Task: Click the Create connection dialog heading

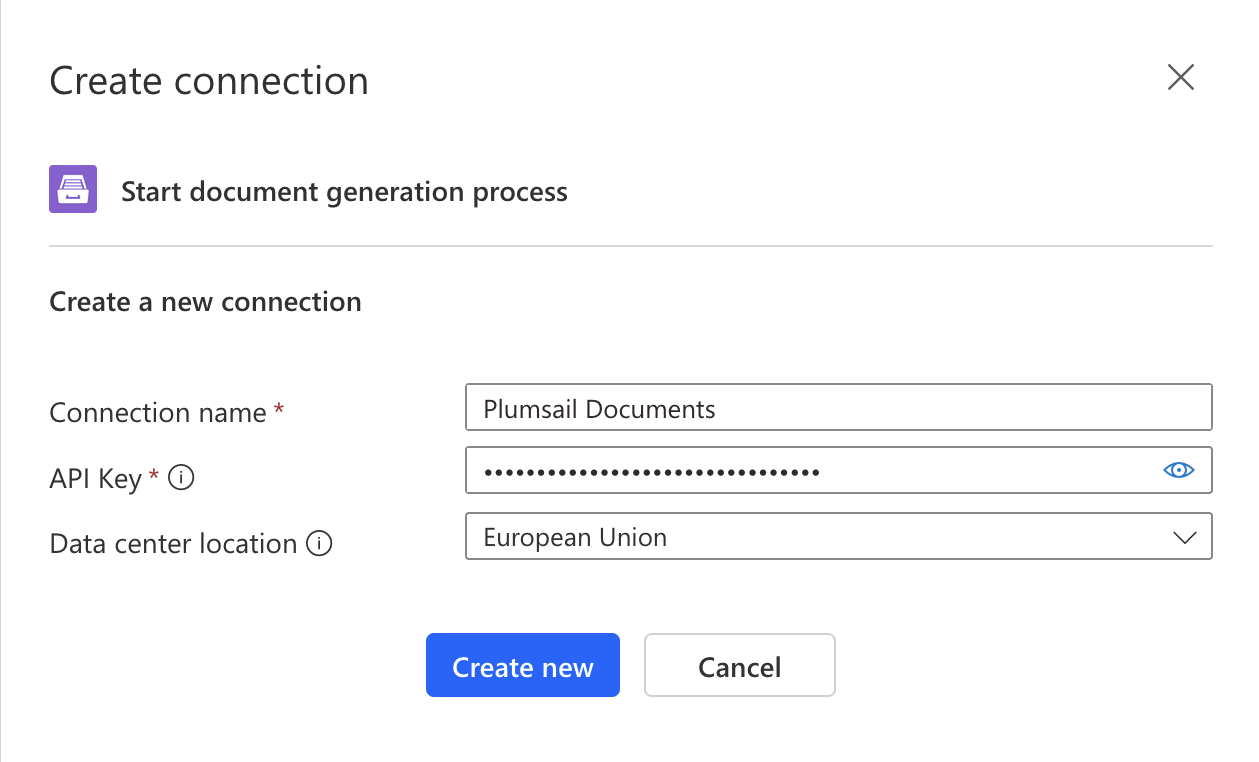Action: (x=209, y=81)
